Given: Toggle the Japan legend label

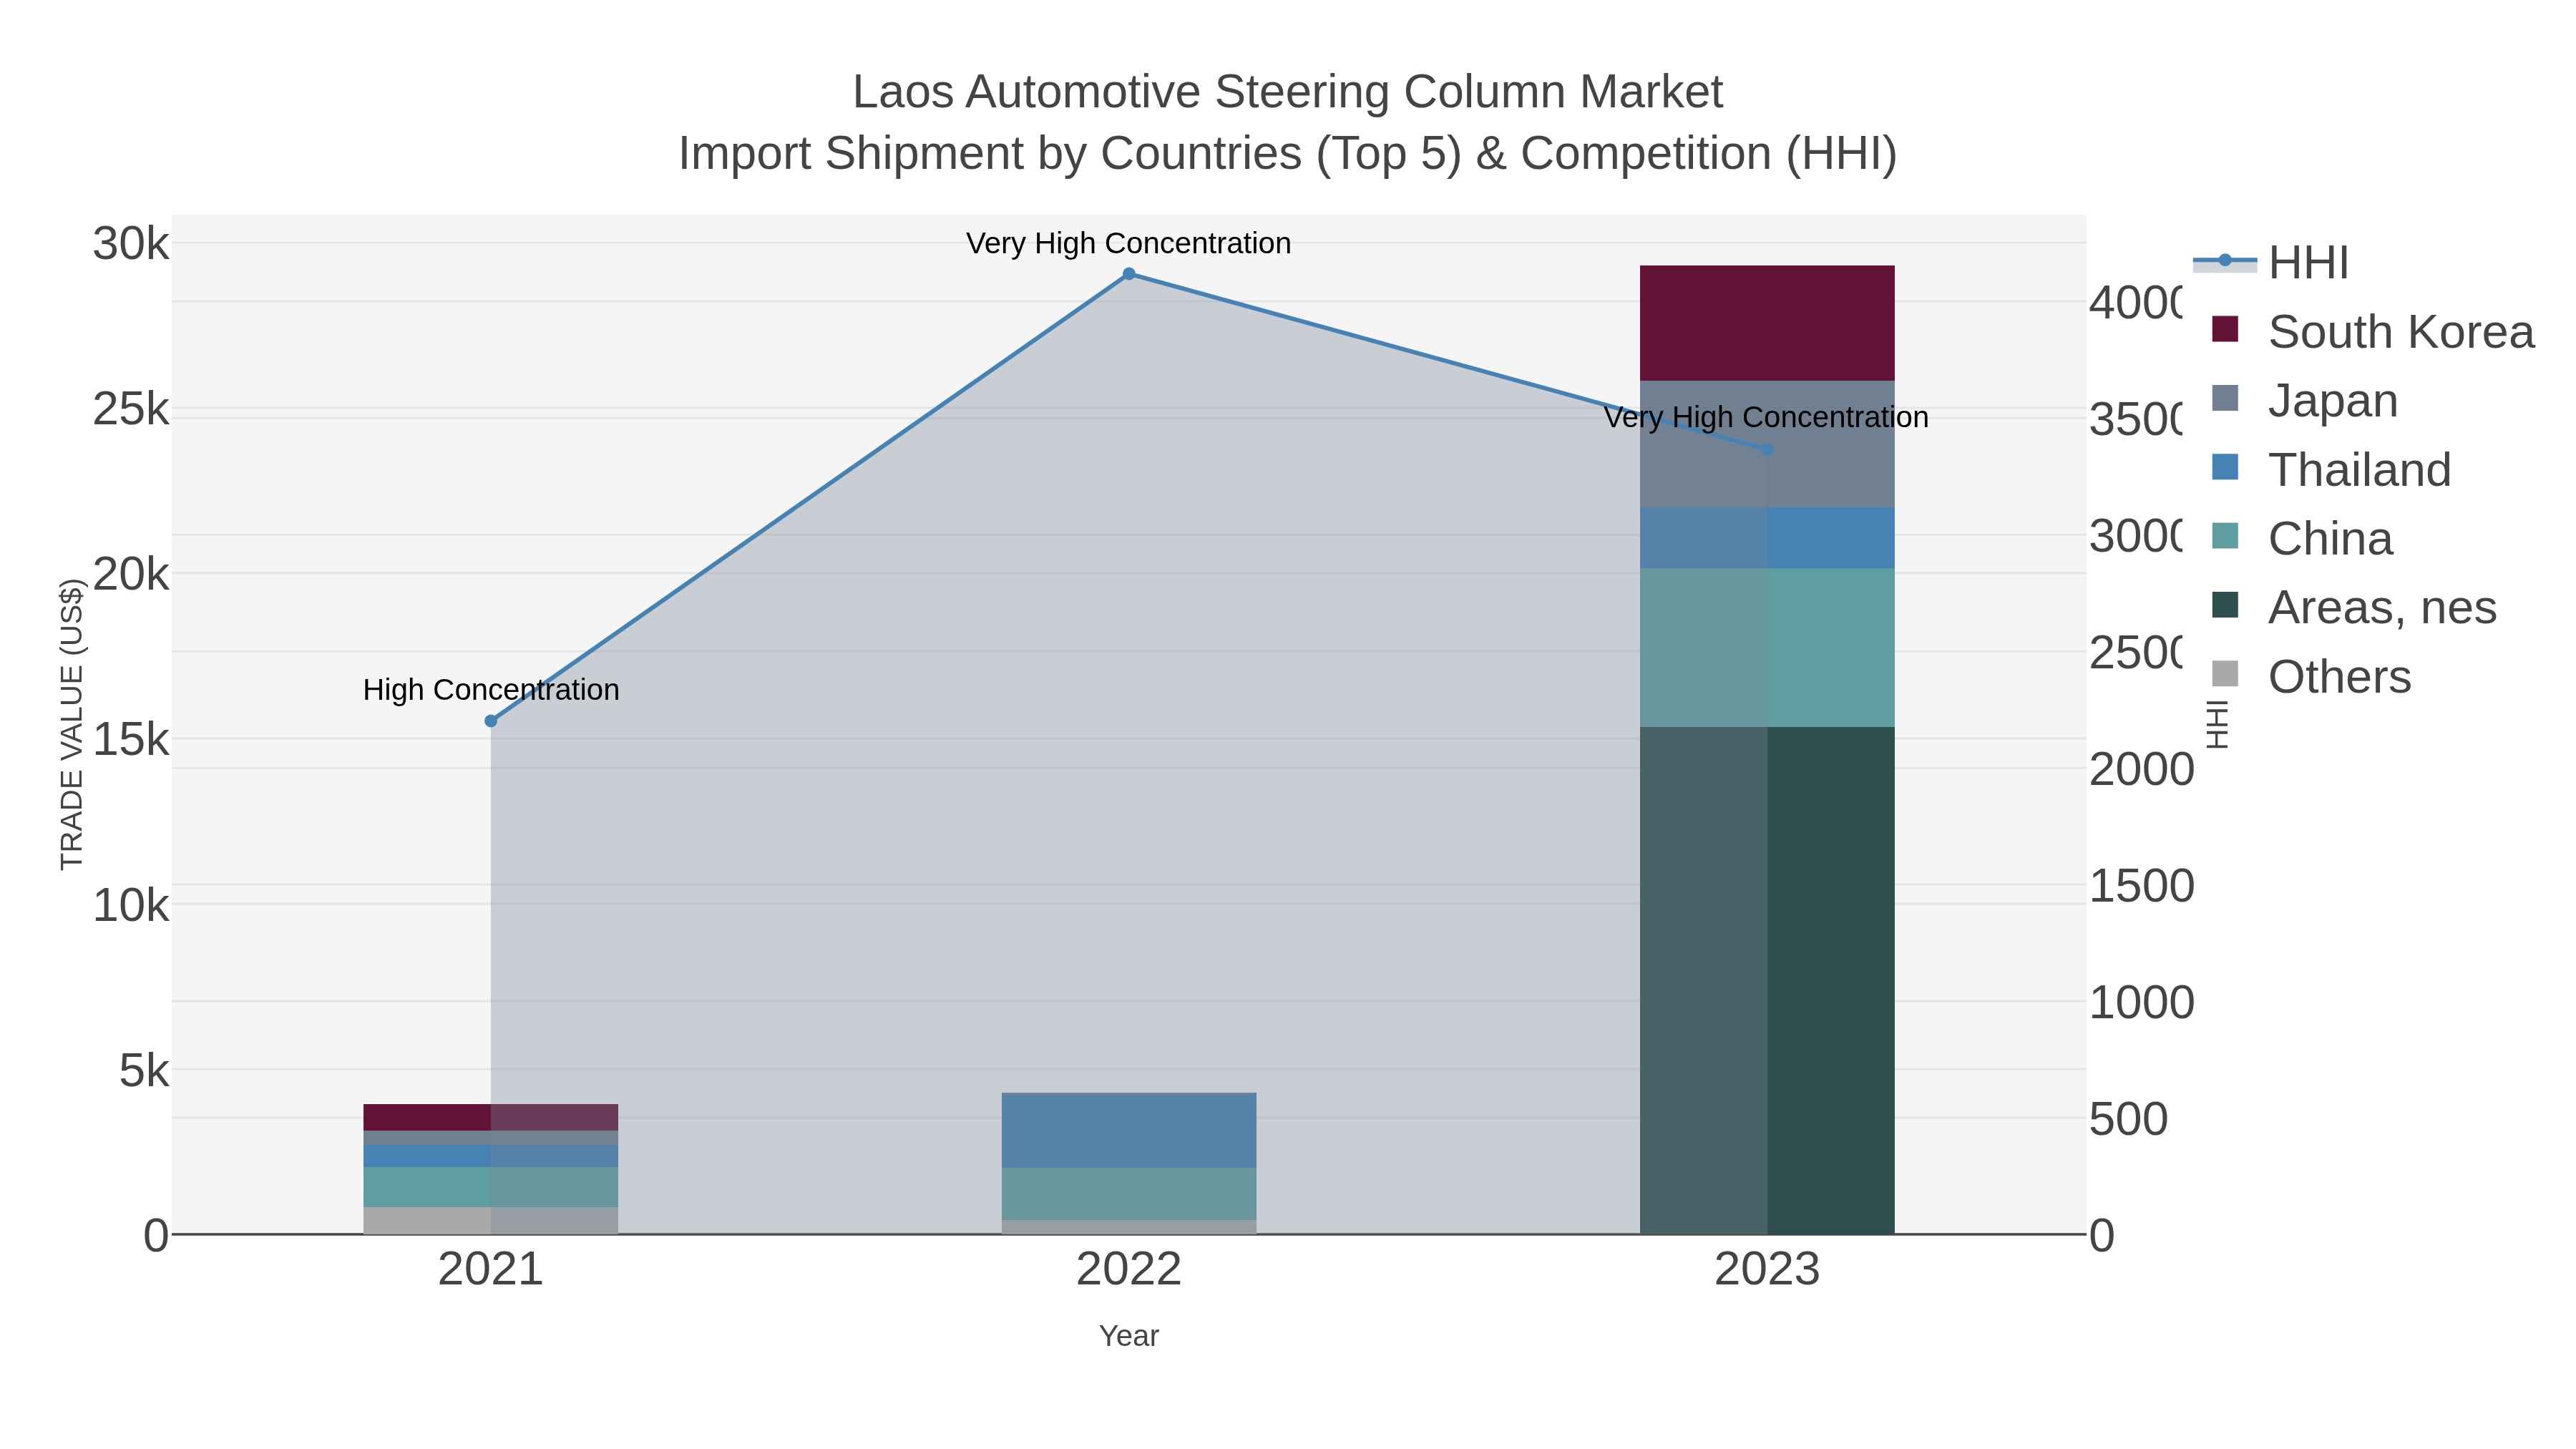Looking at the screenshot, I should click(x=2332, y=401).
